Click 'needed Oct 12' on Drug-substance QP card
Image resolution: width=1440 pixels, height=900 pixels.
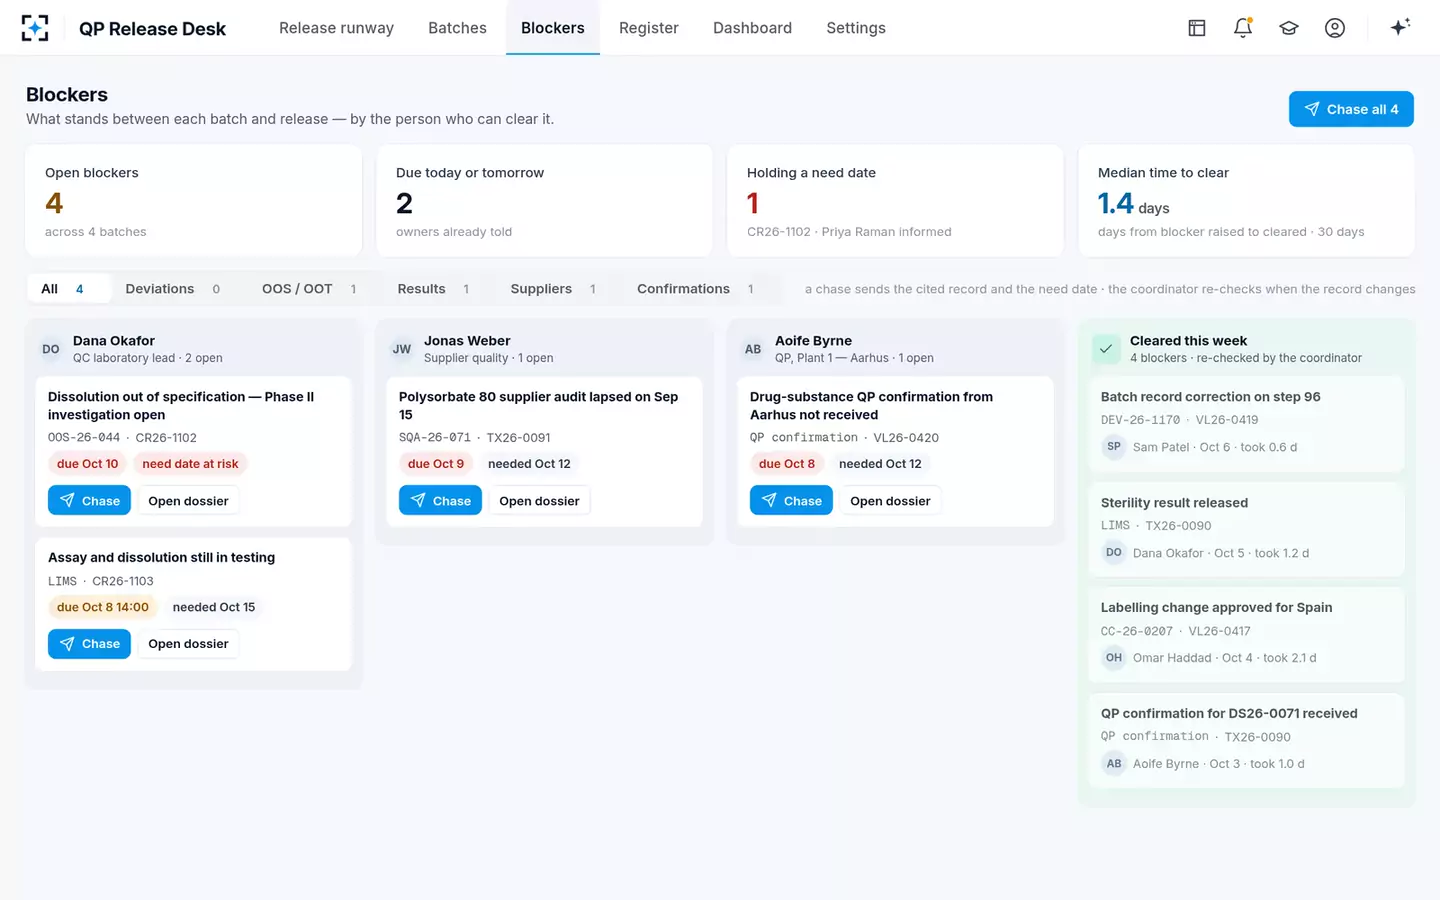(880, 464)
